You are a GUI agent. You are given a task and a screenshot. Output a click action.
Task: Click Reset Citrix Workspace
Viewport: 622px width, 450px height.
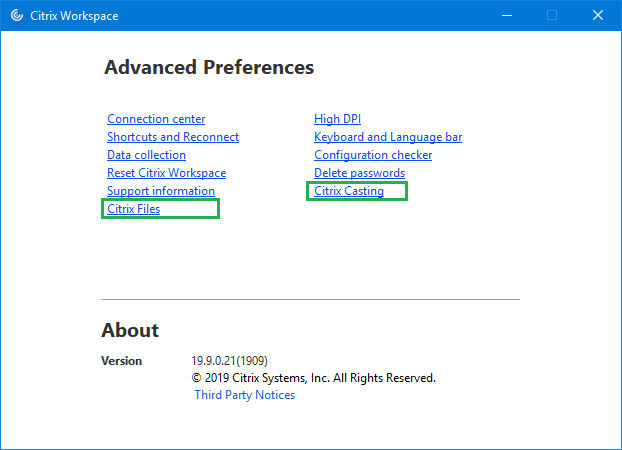[166, 173]
